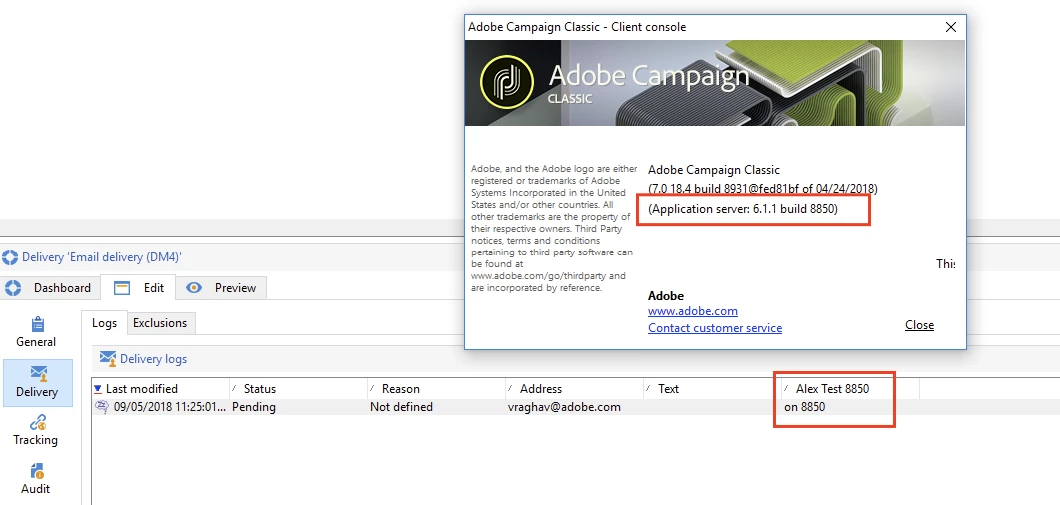Switch to the Exclusions sub-tab
The width and height of the screenshot is (1060, 505).
[160, 322]
